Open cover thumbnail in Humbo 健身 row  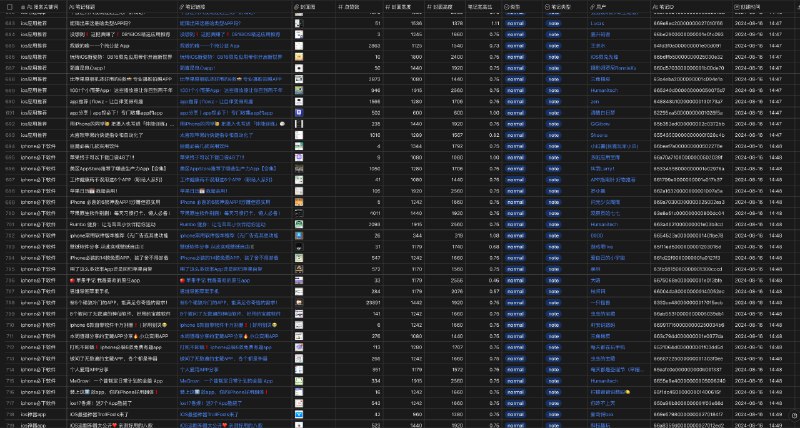click(x=299, y=224)
